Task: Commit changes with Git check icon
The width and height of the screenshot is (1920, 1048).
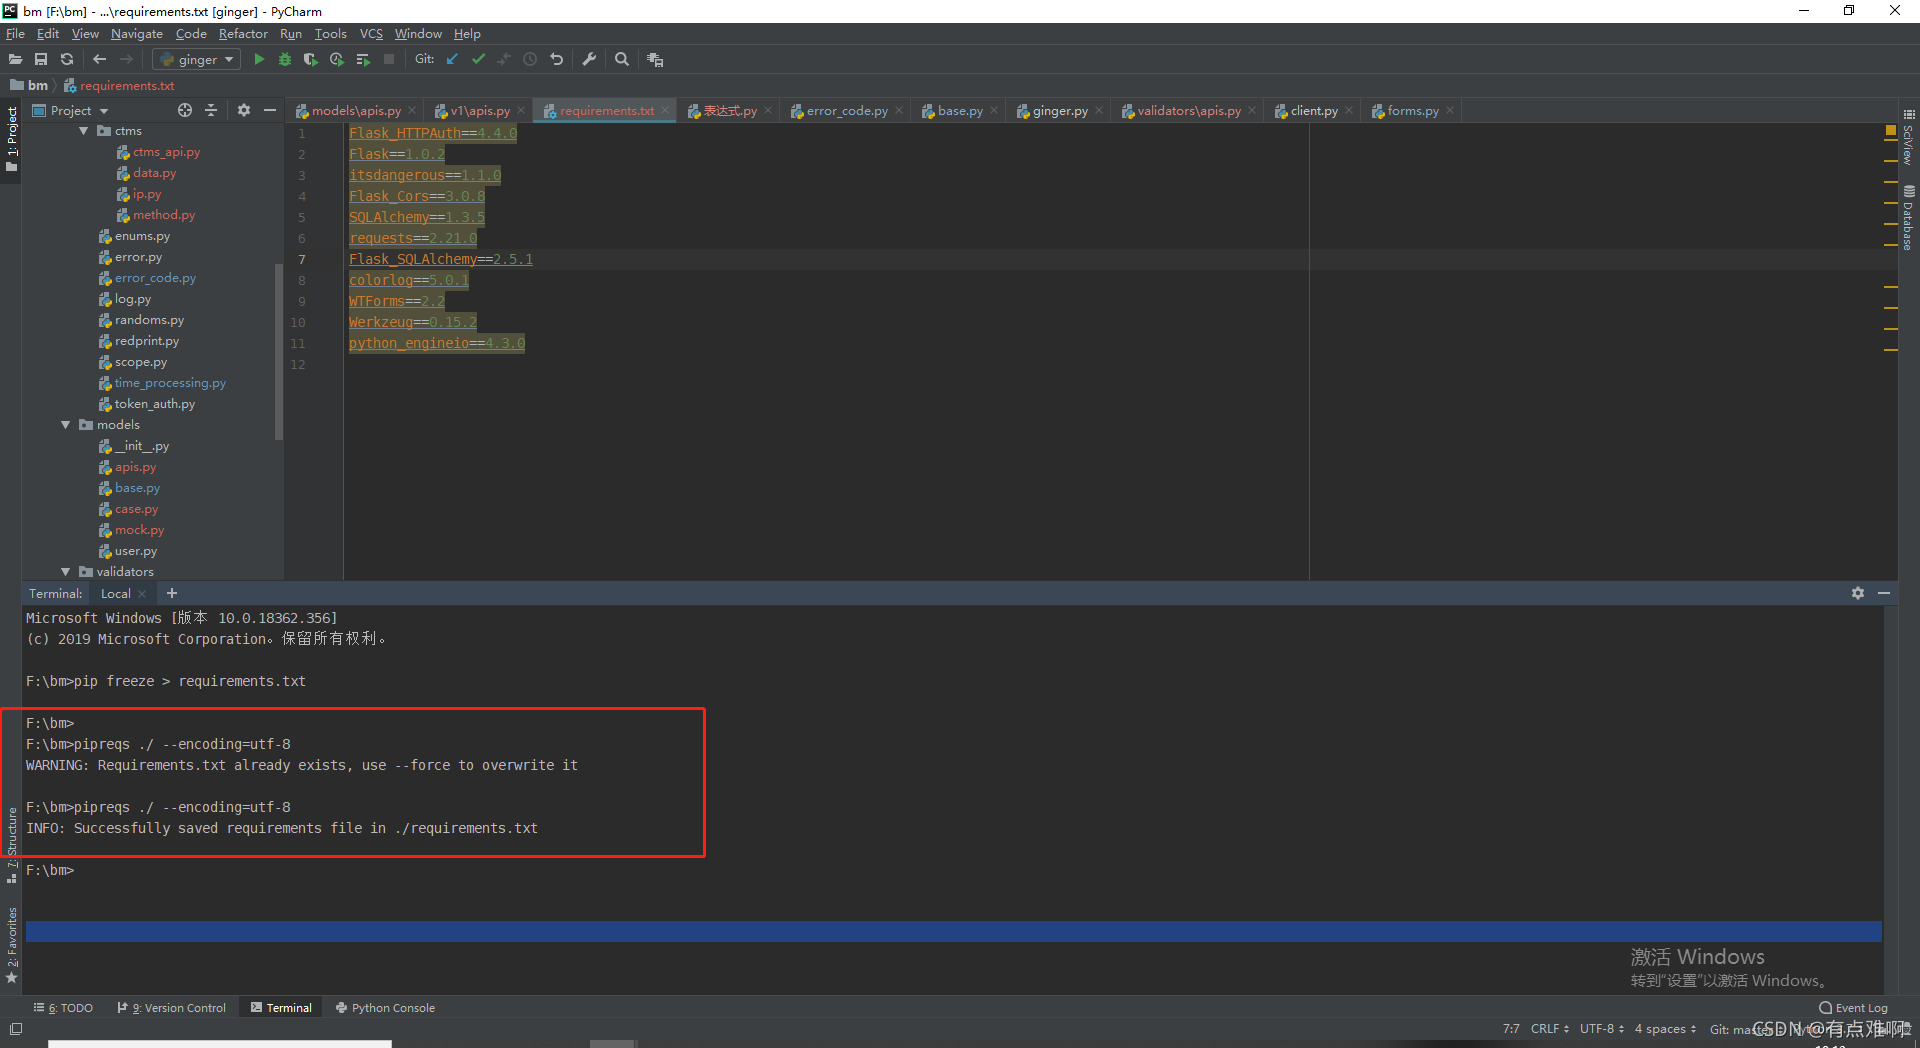Action: coord(478,59)
